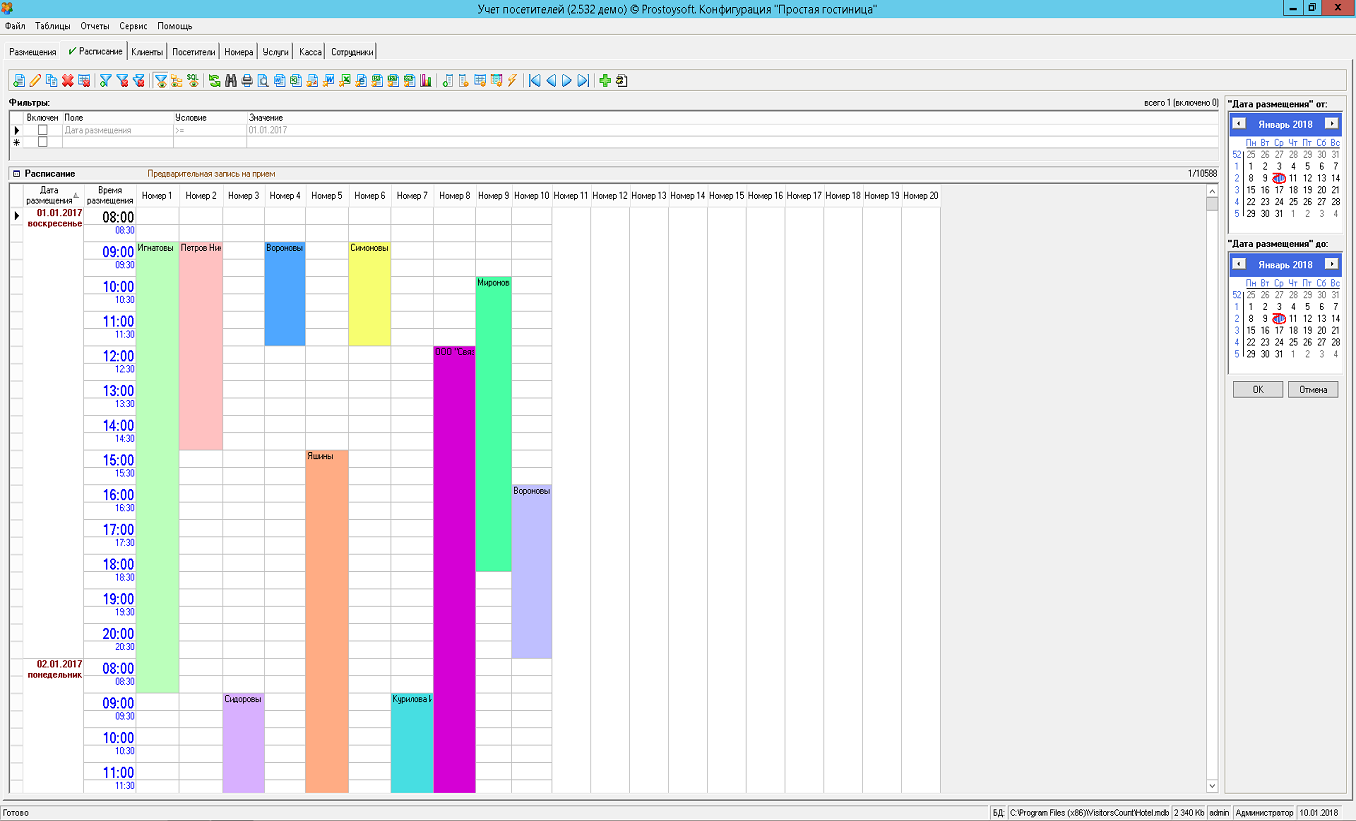This screenshot has width=1356, height=821.
Task: Open search with binoculars icon
Action: pyautogui.click(x=231, y=80)
